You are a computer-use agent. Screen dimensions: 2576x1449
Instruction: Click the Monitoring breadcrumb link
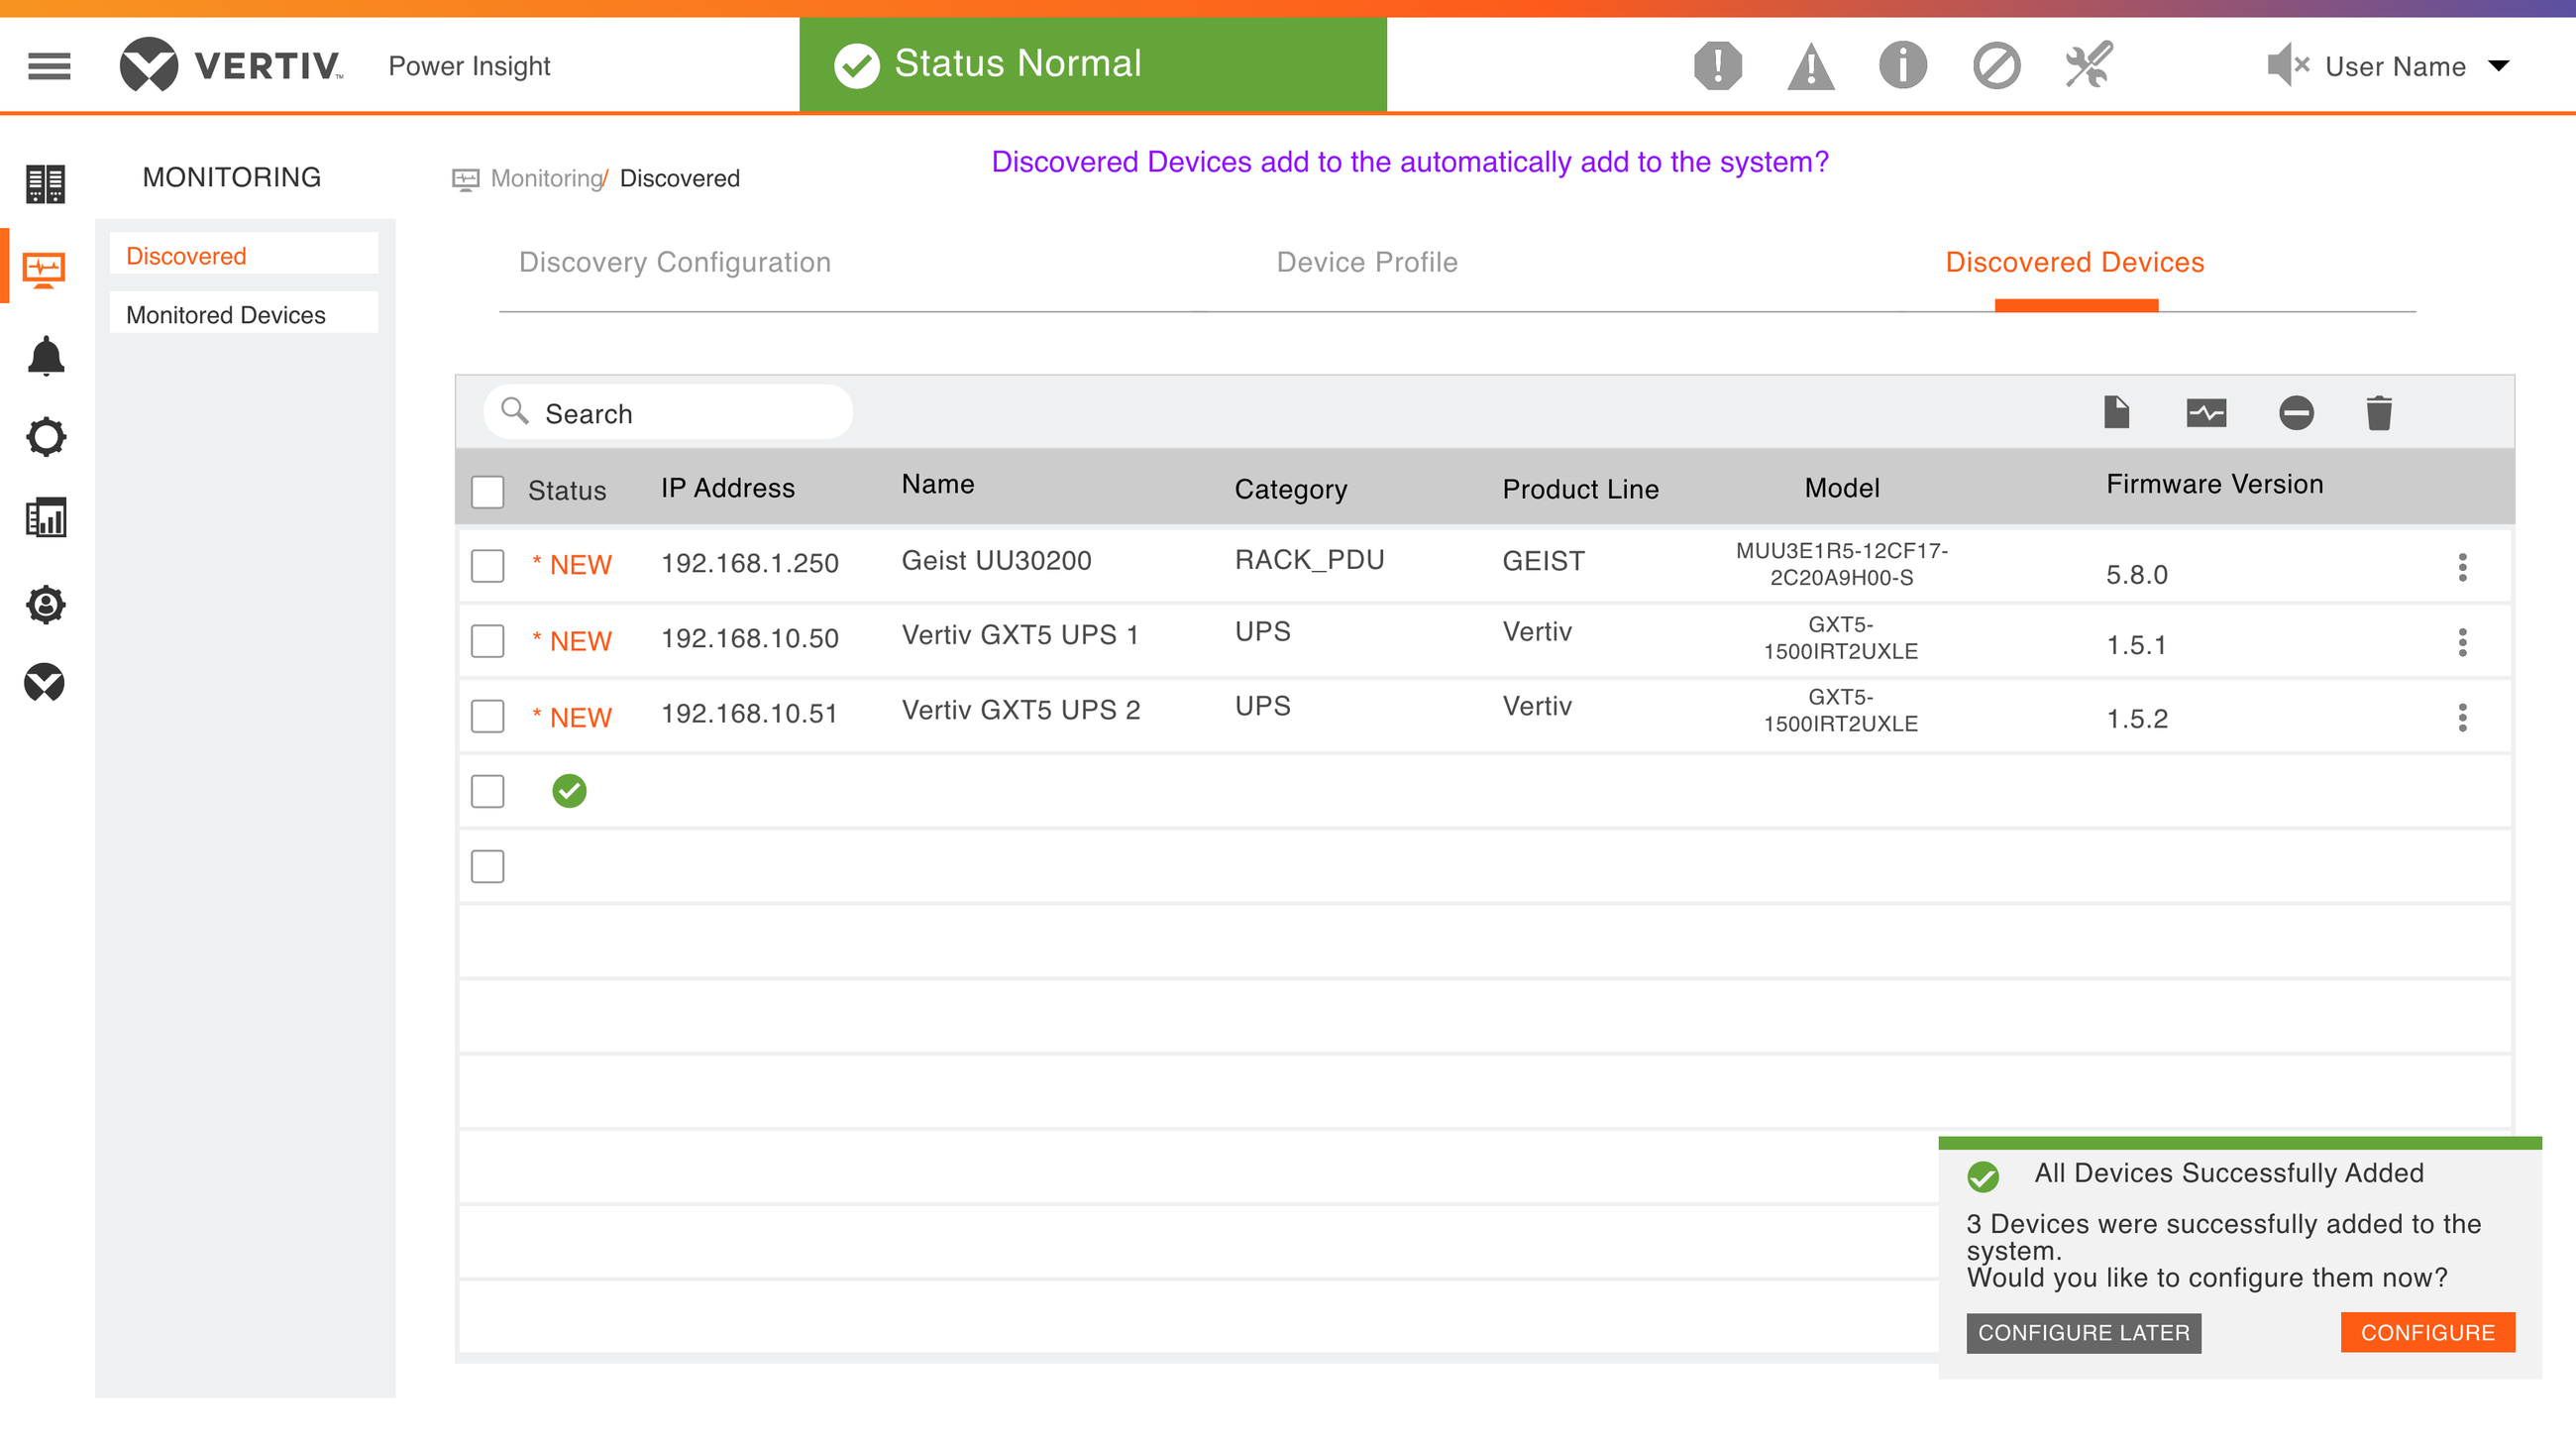tap(547, 178)
